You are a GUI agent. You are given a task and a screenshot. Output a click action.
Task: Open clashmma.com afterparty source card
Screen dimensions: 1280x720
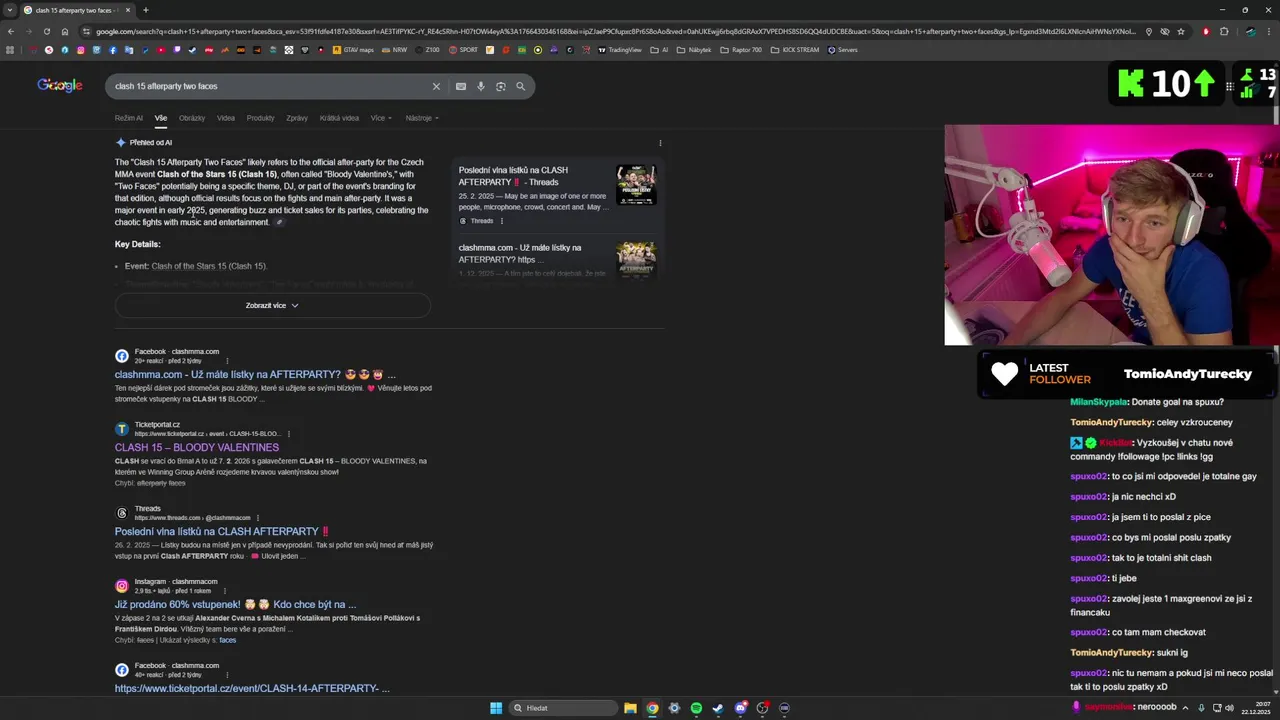(557, 259)
